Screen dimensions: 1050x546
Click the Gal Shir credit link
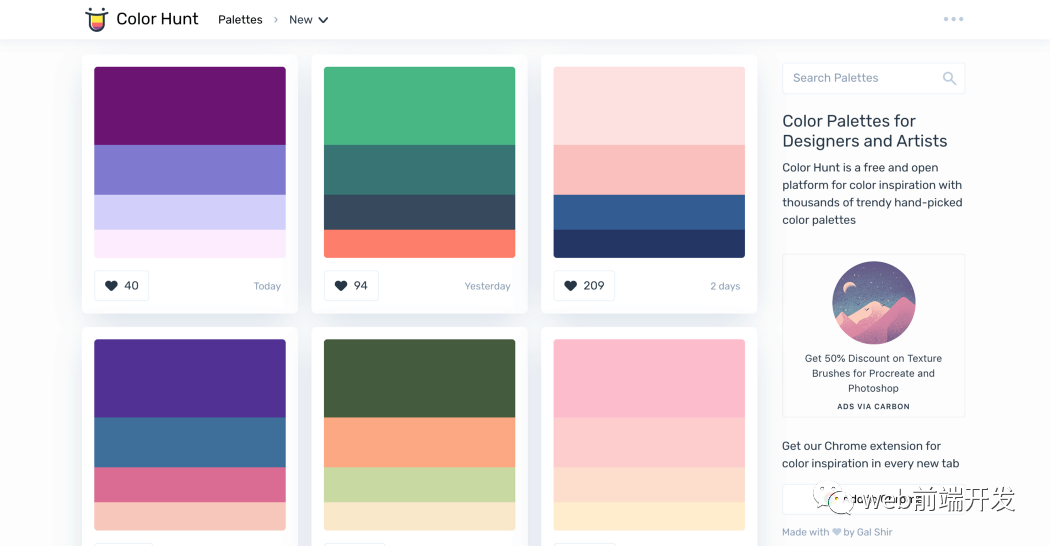tap(875, 532)
